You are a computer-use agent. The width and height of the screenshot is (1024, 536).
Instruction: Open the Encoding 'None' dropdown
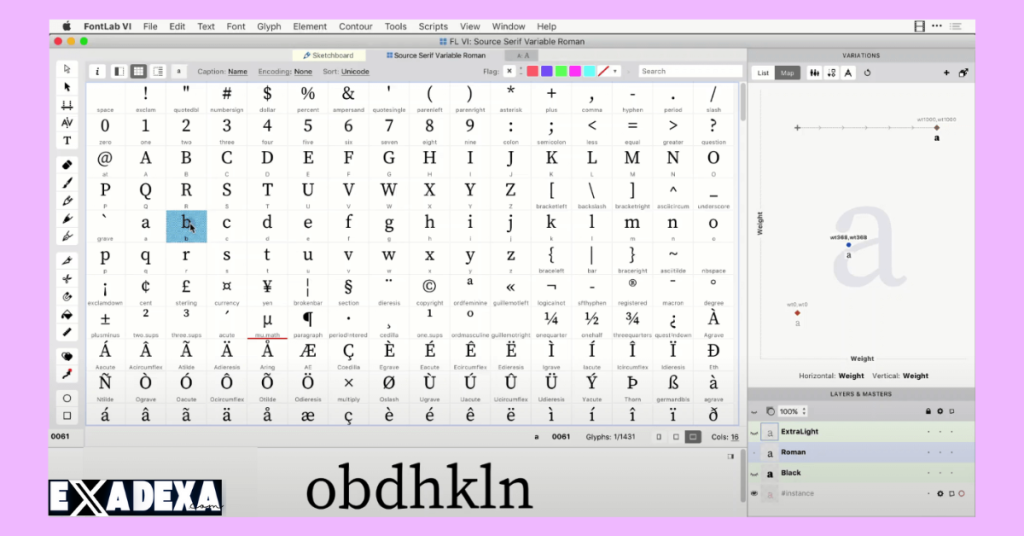point(303,72)
